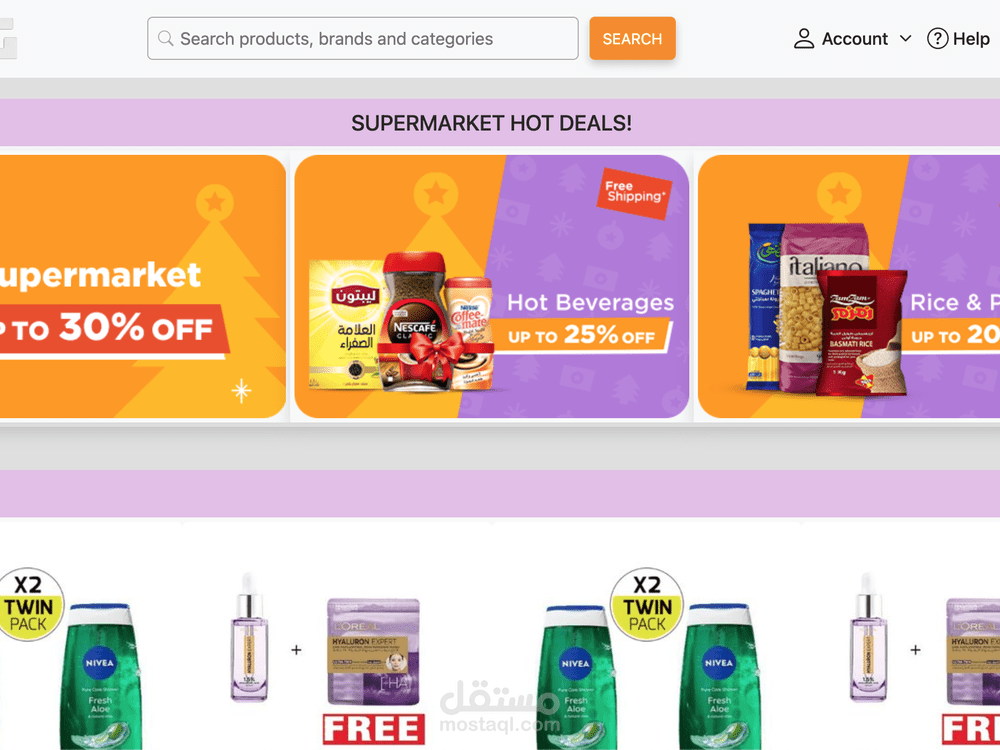Image resolution: width=1000 pixels, height=750 pixels.
Task: Click the Account person icon
Action: 804,38
